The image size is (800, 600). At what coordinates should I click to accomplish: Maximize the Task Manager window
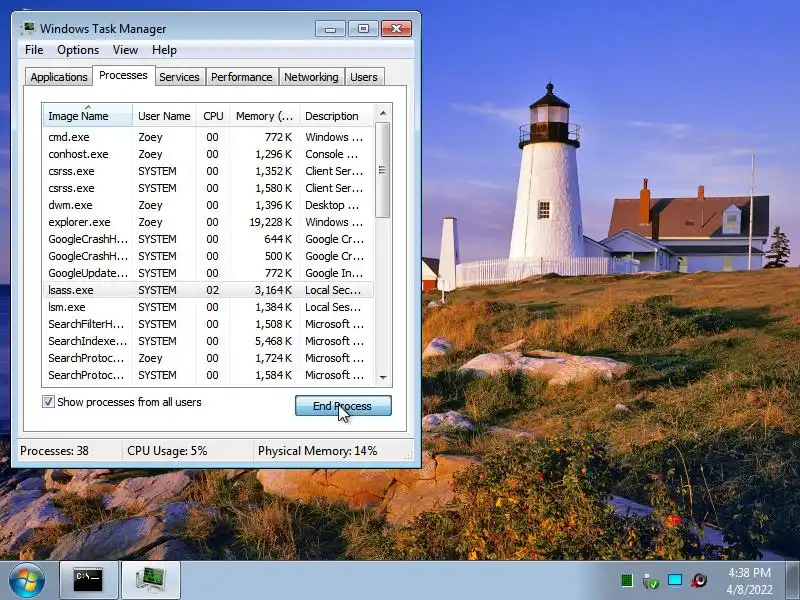pyautogui.click(x=363, y=29)
